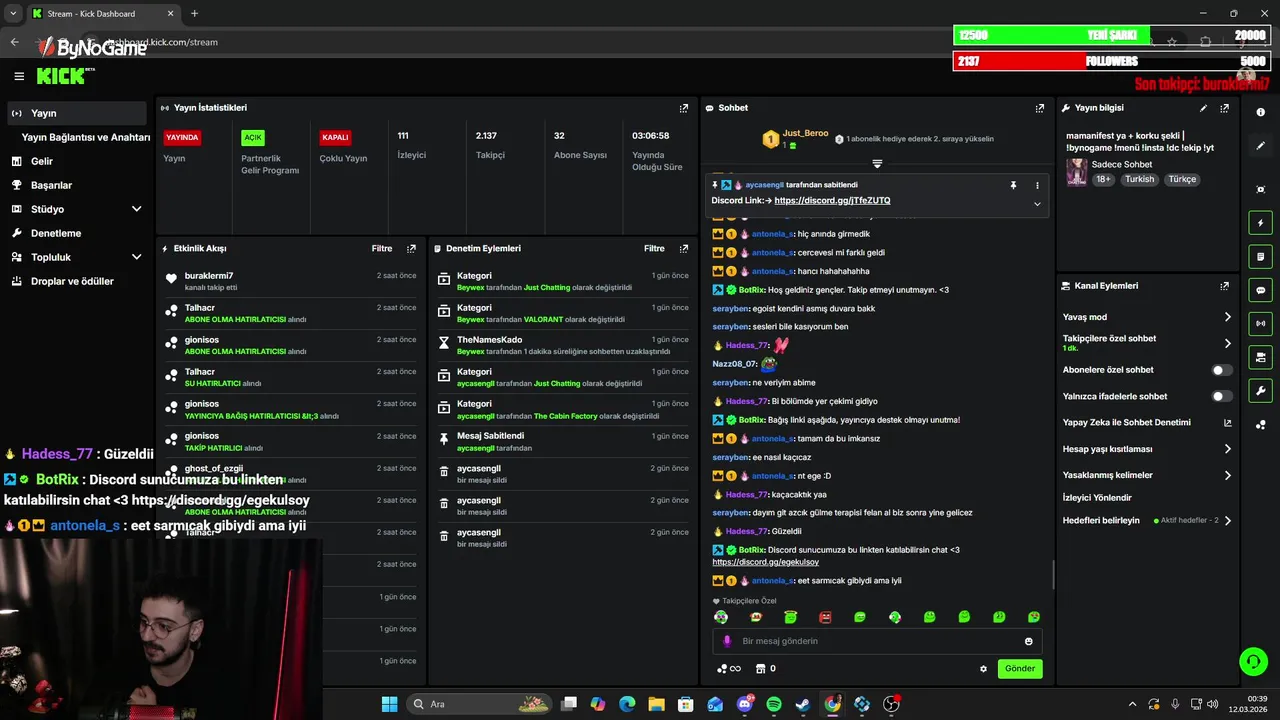Pop out the Yayın bilgisi panel
The image size is (1280, 720).
[x=1225, y=108]
